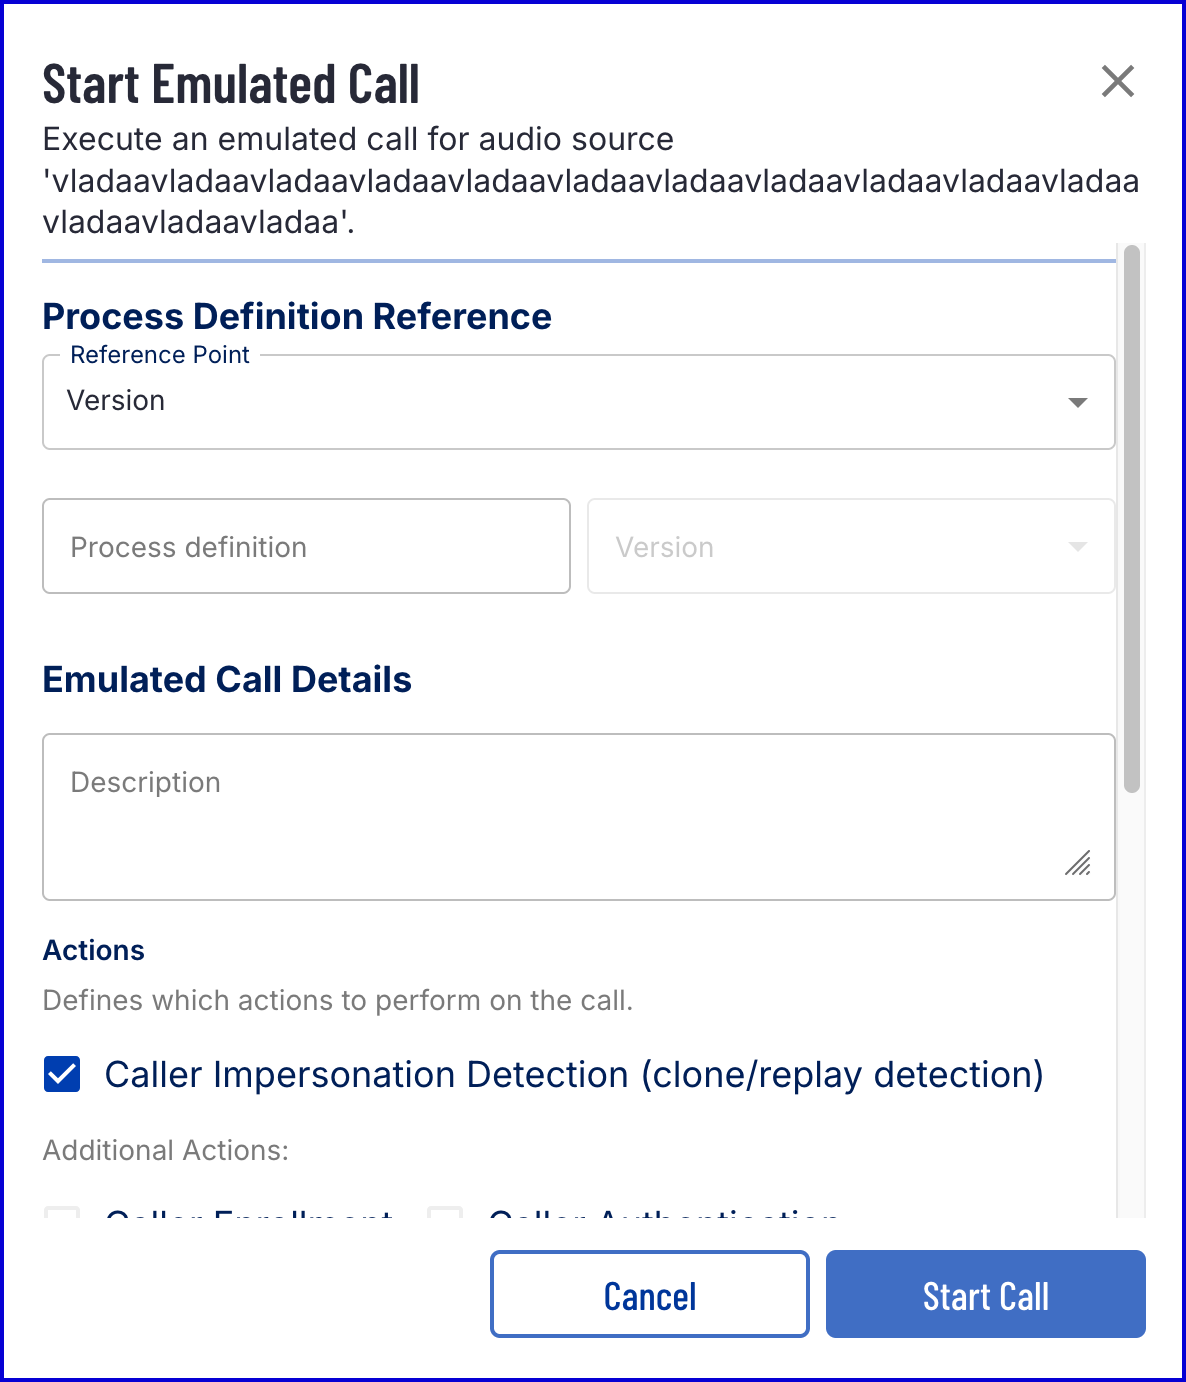Click the arrow of the greyed-out Version selector
The width and height of the screenshot is (1186, 1382).
(x=1077, y=547)
